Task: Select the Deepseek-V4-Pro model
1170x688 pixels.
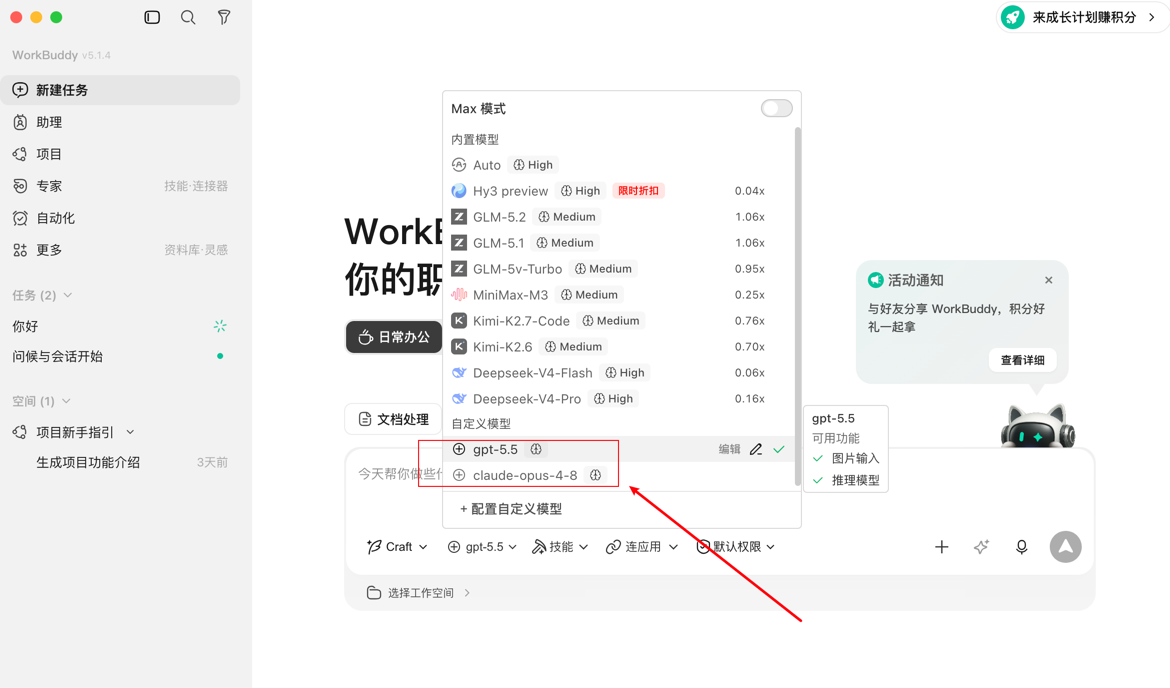Action: pyautogui.click(x=619, y=399)
